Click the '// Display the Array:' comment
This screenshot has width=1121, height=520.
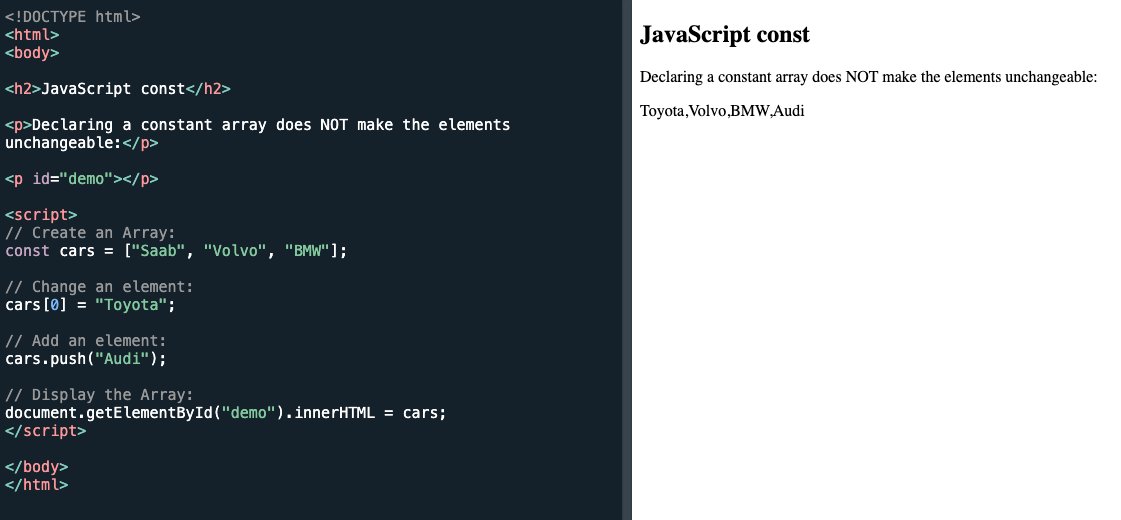[x=99, y=395]
